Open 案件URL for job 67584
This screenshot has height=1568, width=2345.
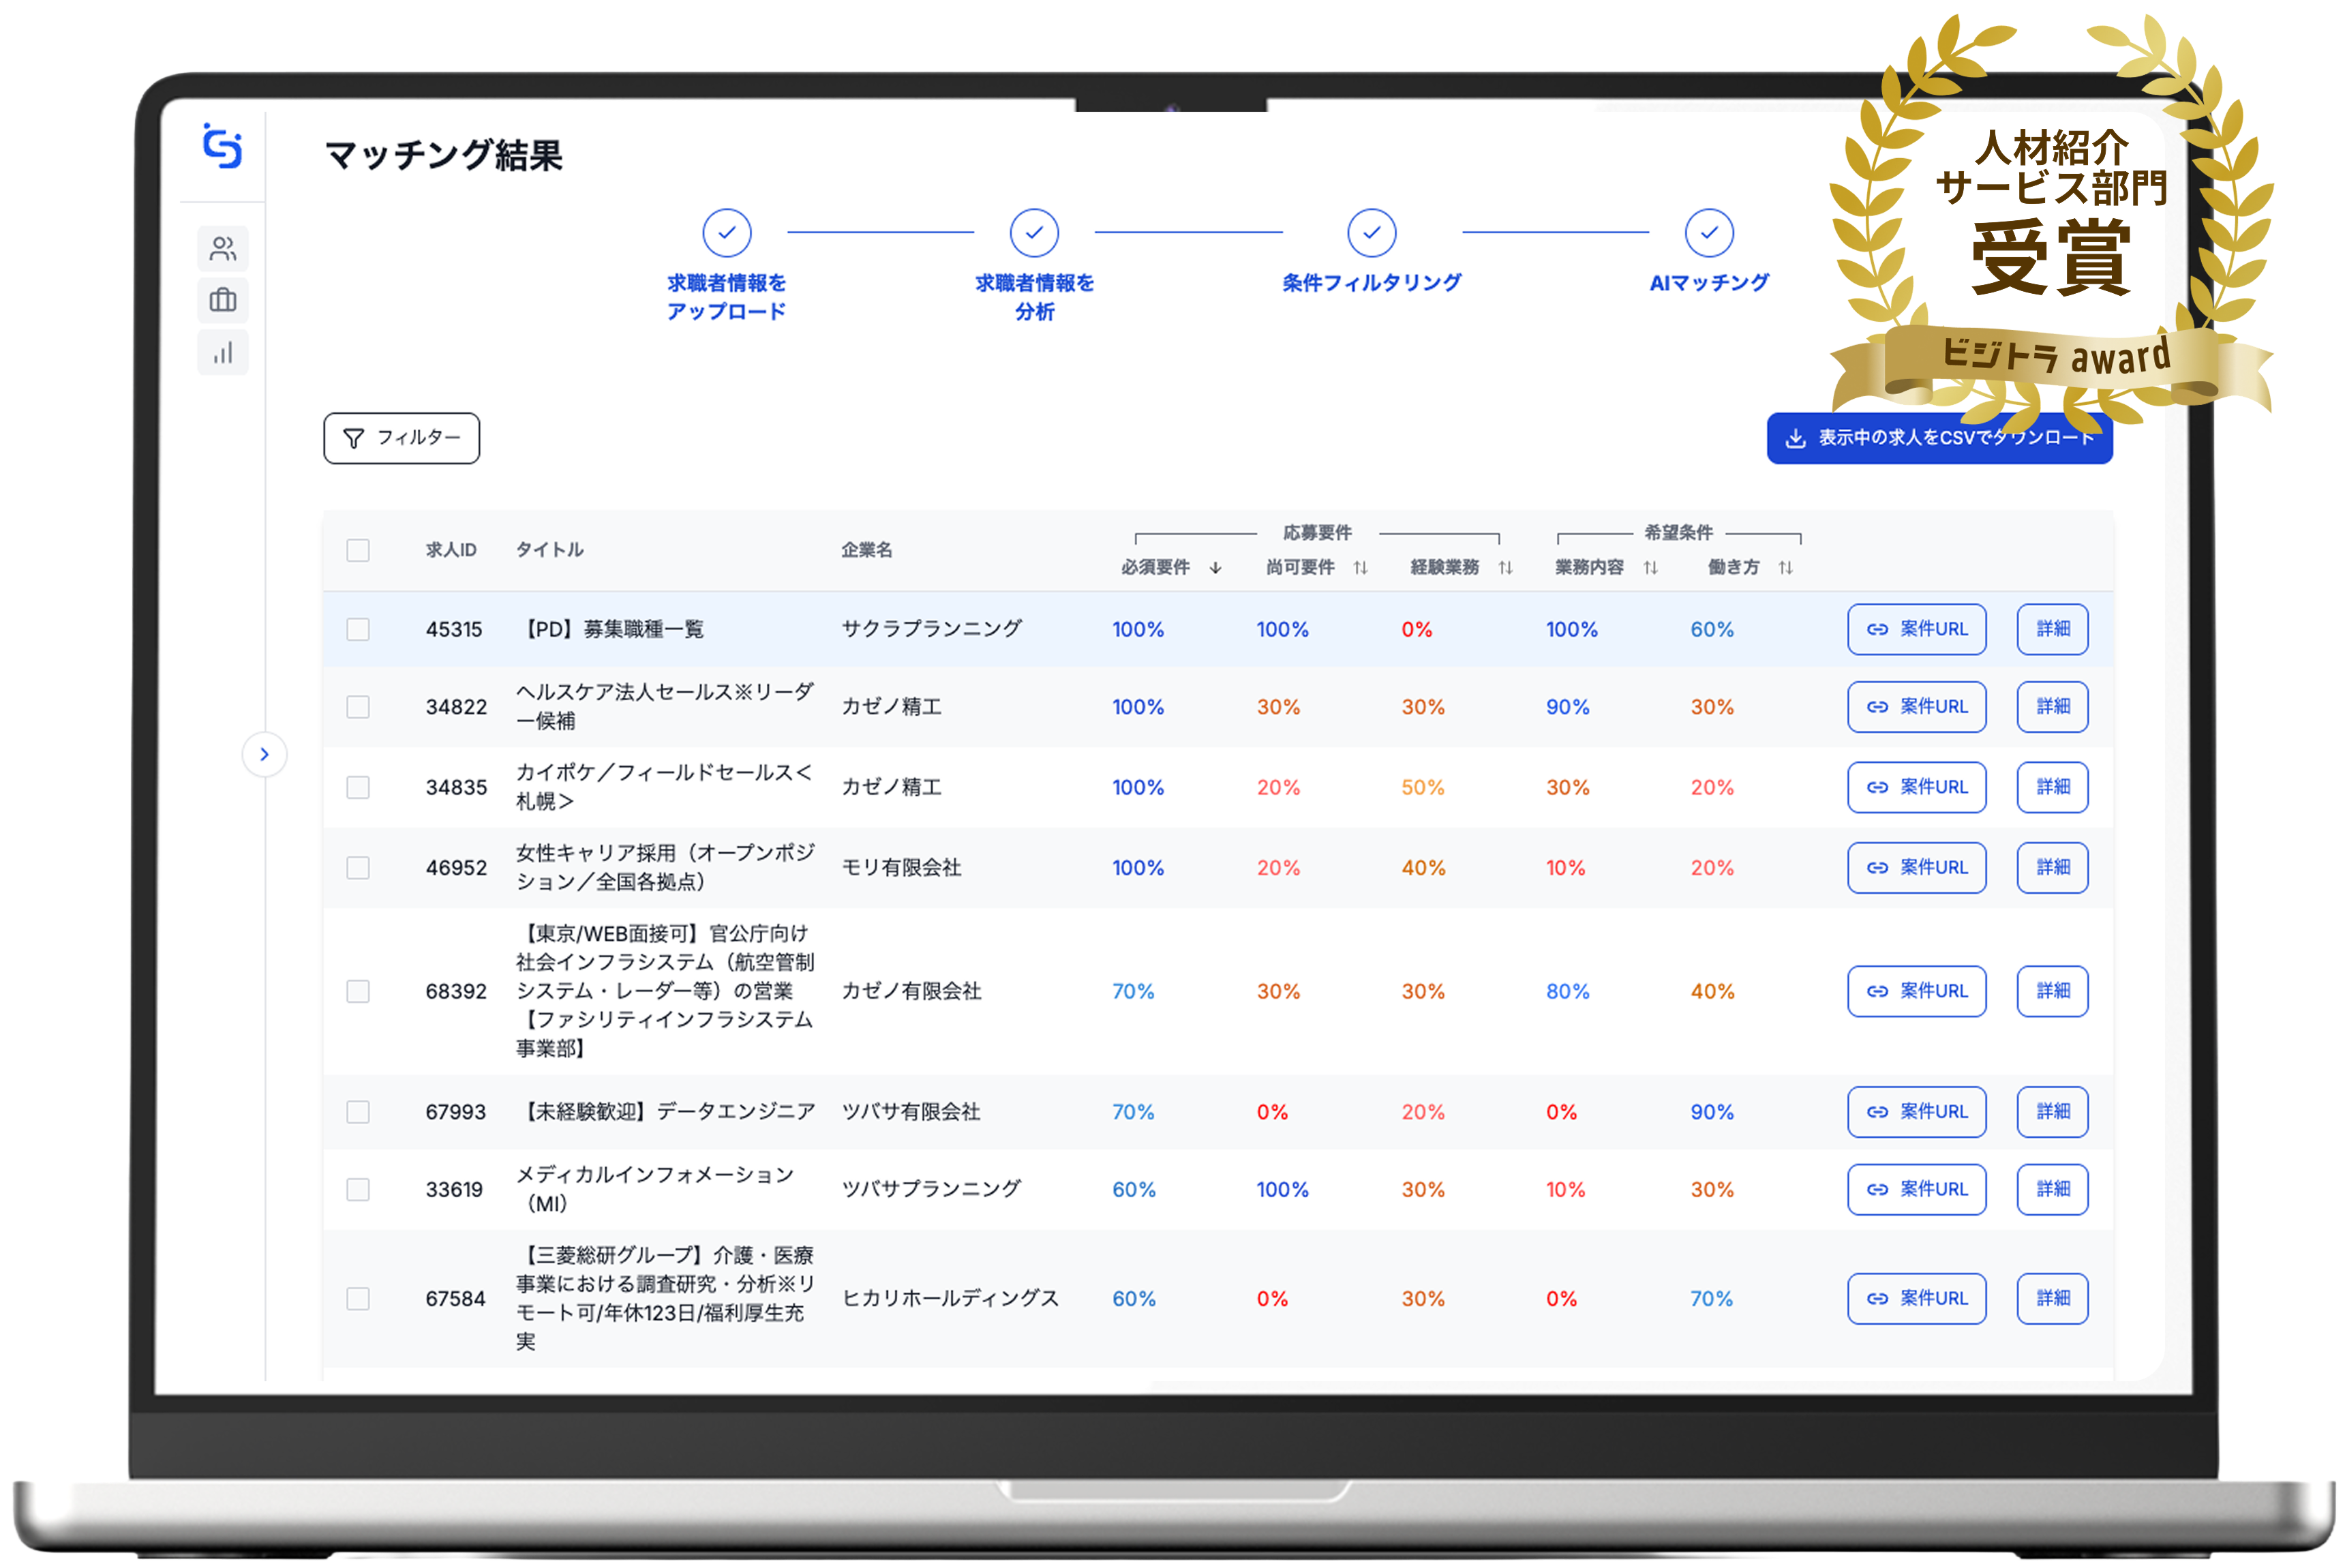coord(1916,1298)
